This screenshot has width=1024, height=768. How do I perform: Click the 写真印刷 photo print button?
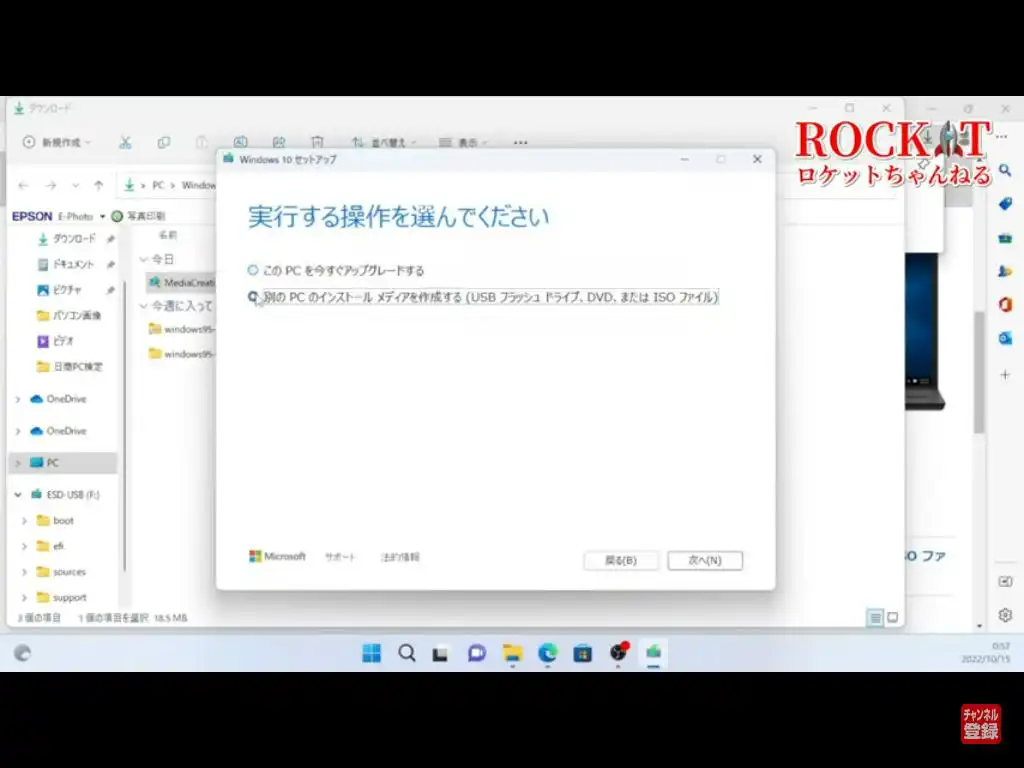coord(138,216)
